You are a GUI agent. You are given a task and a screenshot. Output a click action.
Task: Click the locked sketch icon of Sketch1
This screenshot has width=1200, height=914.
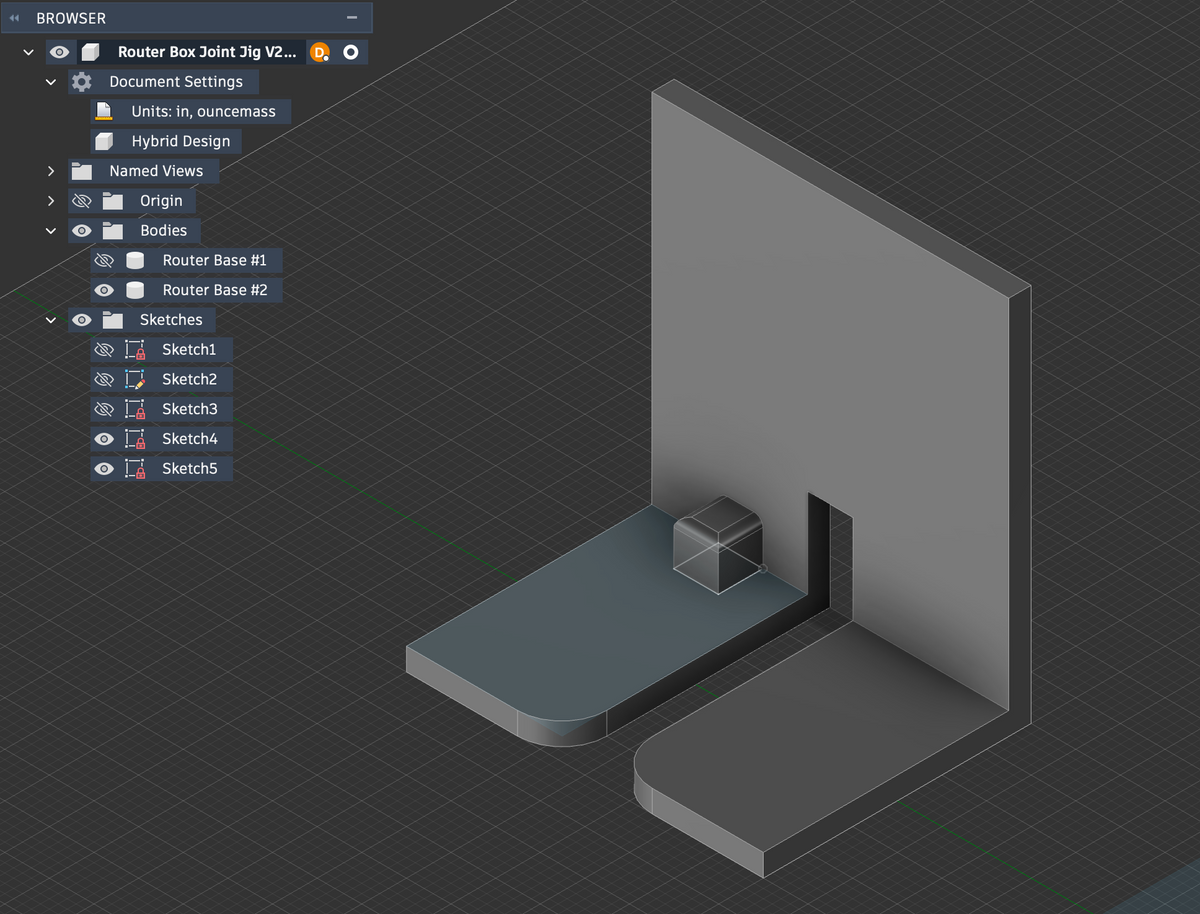pos(135,350)
